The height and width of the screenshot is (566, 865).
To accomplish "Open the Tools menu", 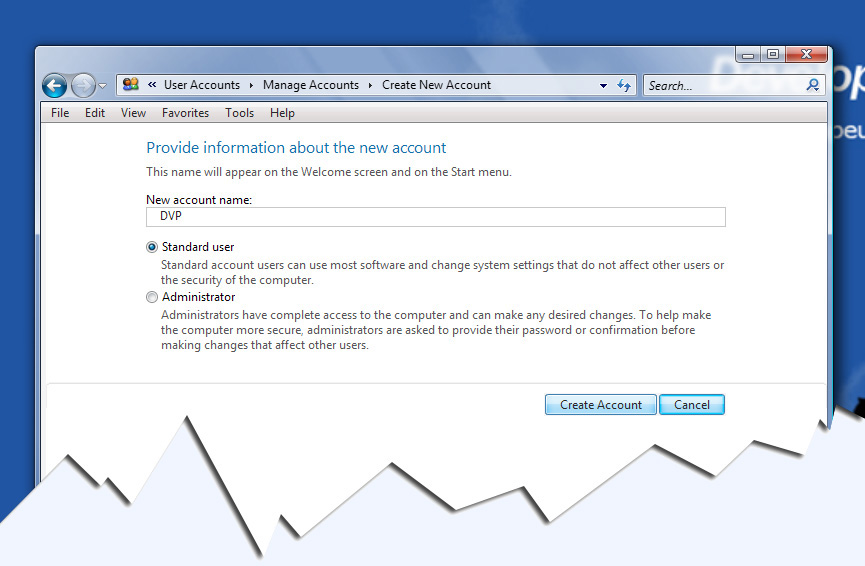I will 239,113.
